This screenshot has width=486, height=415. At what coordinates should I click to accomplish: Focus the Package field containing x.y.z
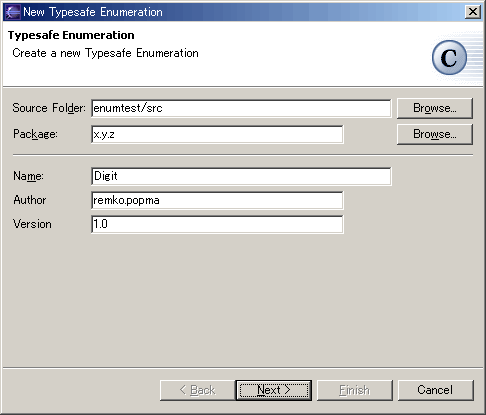pyautogui.click(x=217, y=134)
